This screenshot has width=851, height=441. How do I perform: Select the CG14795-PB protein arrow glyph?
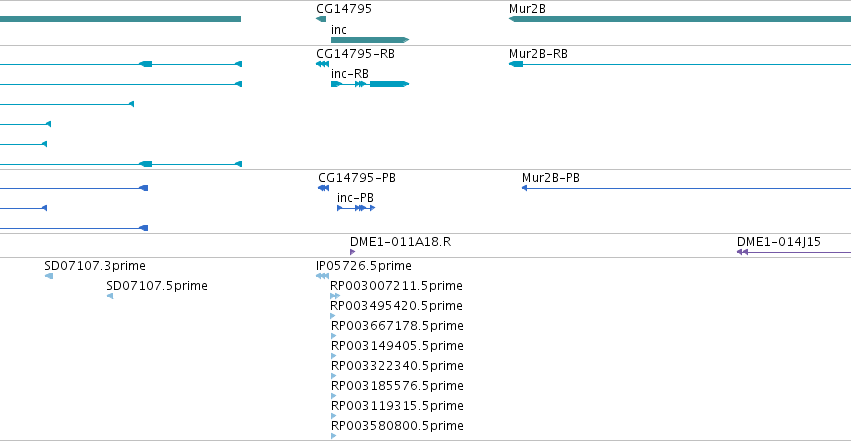[x=323, y=188]
